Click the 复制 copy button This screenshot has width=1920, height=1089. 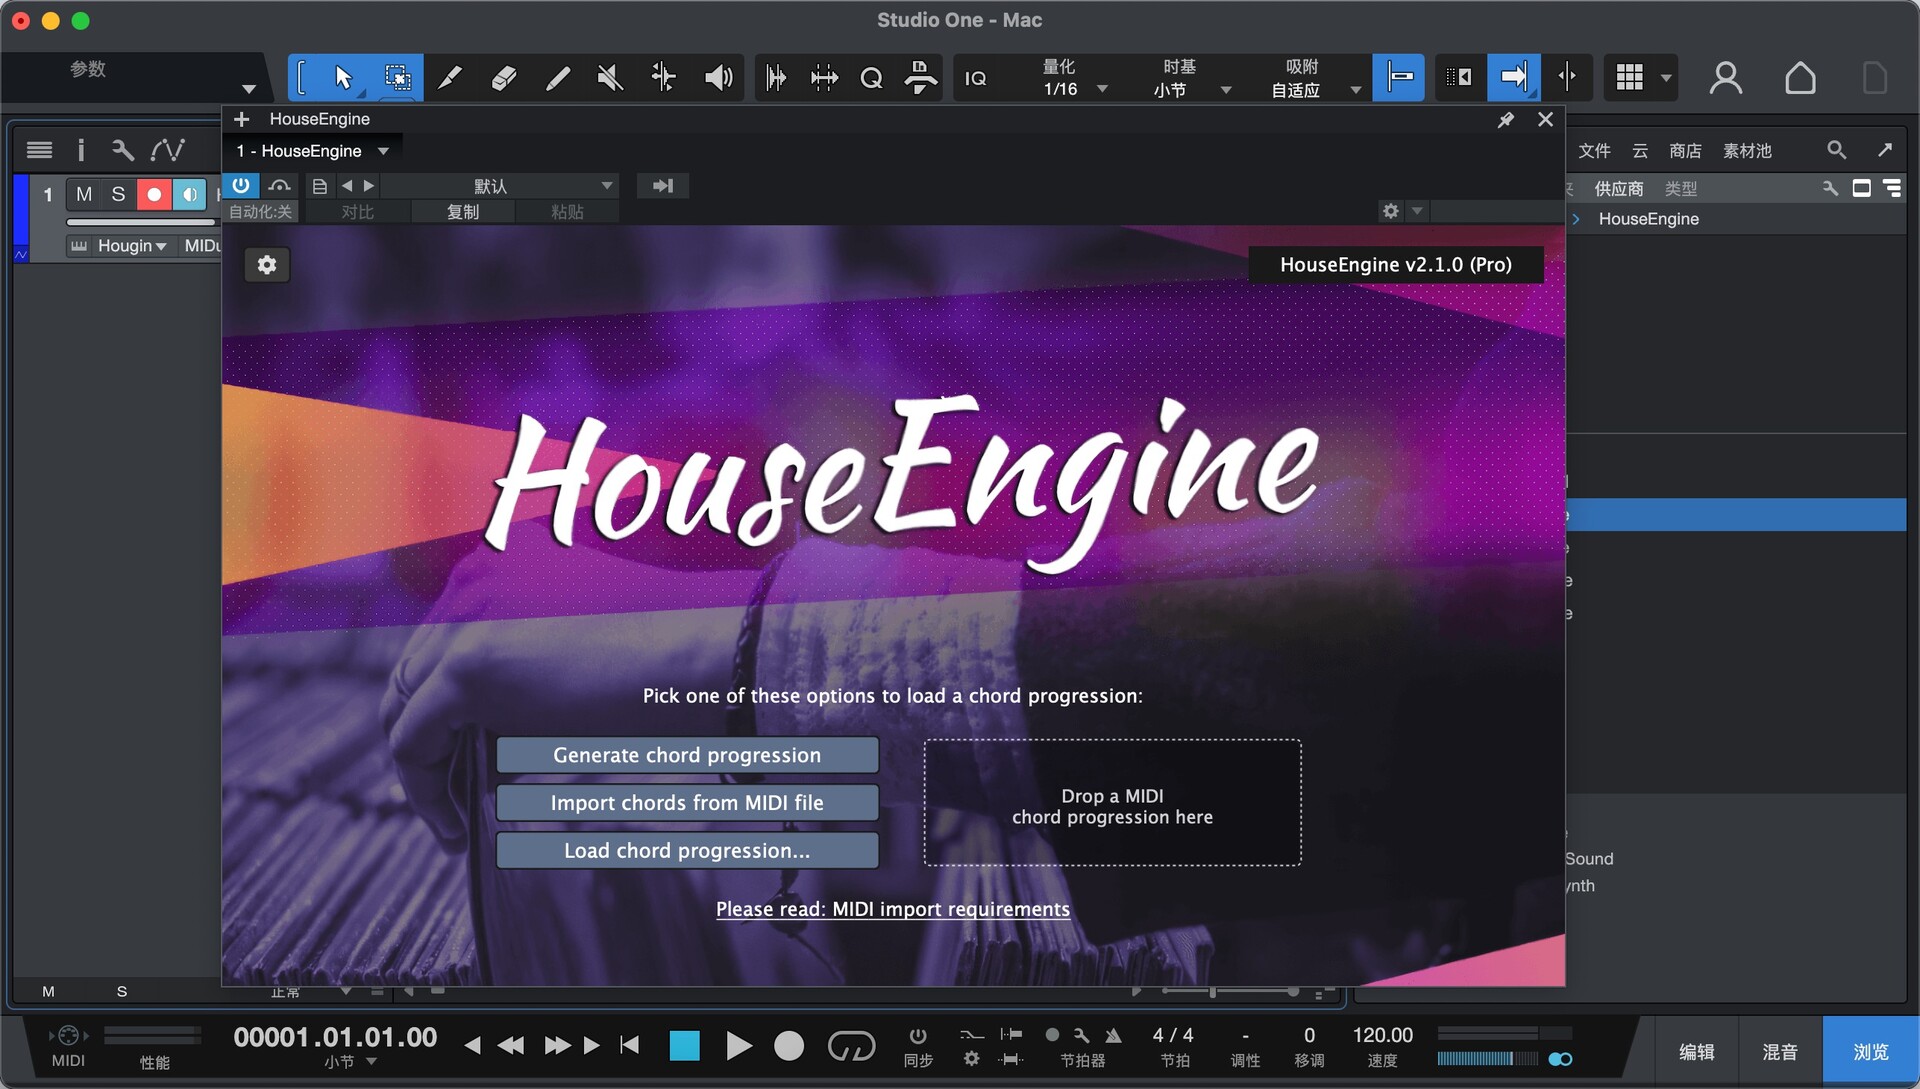click(x=462, y=212)
